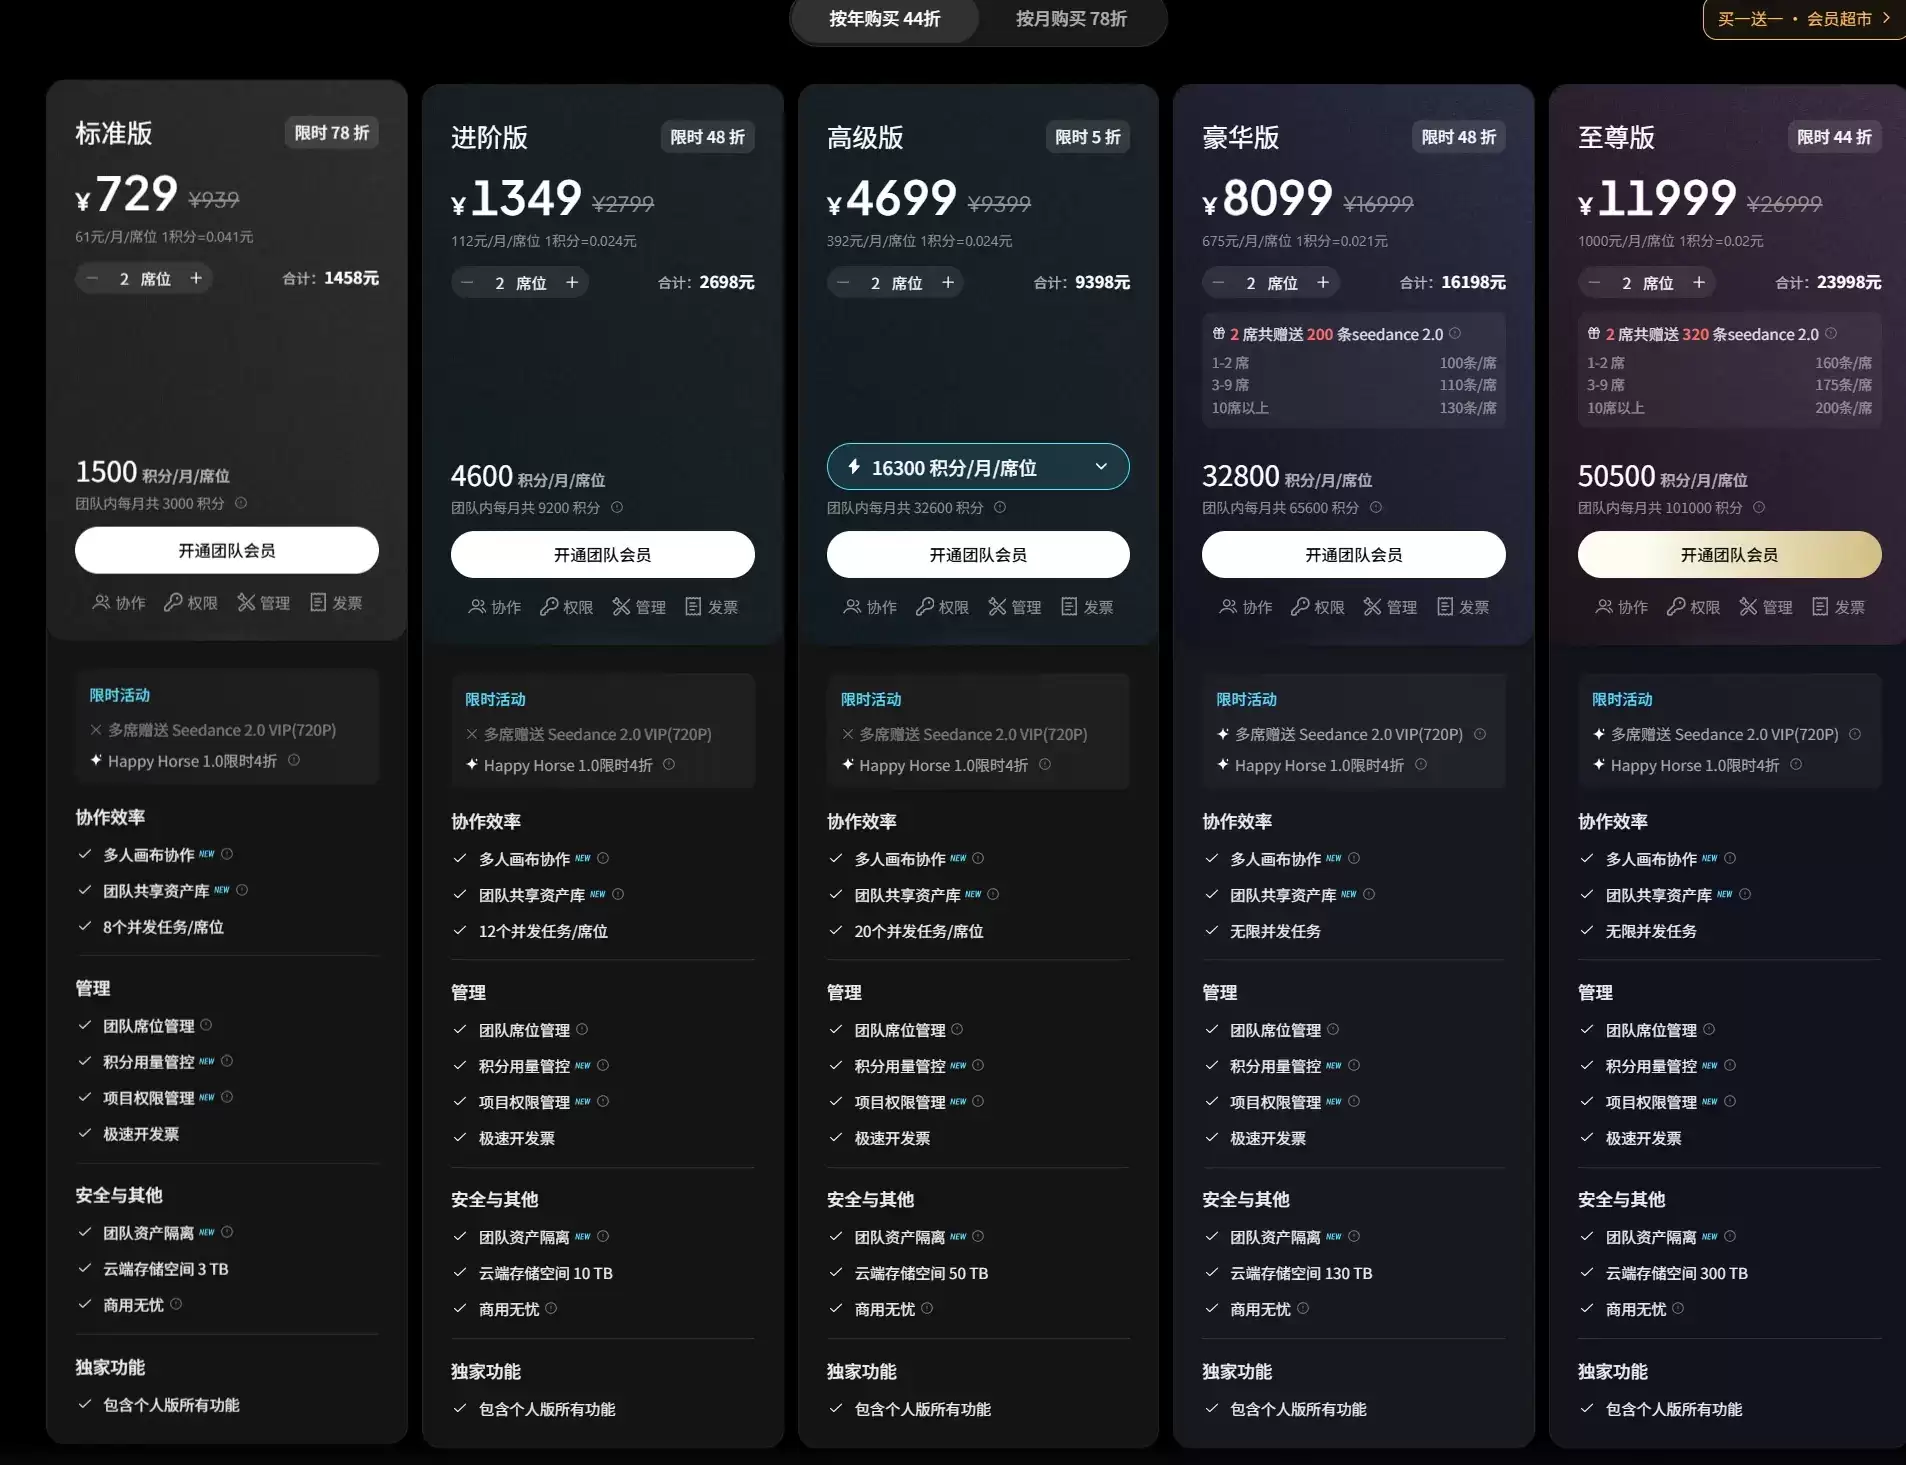
Task: Click 云端存储空间 300 TB text
Action: click(x=1677, y=1273)
